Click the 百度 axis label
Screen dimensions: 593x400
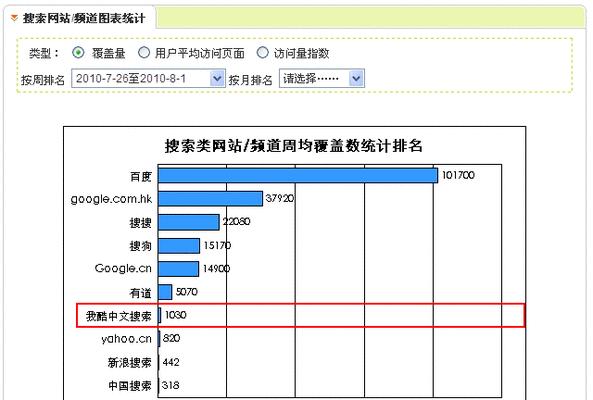pos(141,176)
